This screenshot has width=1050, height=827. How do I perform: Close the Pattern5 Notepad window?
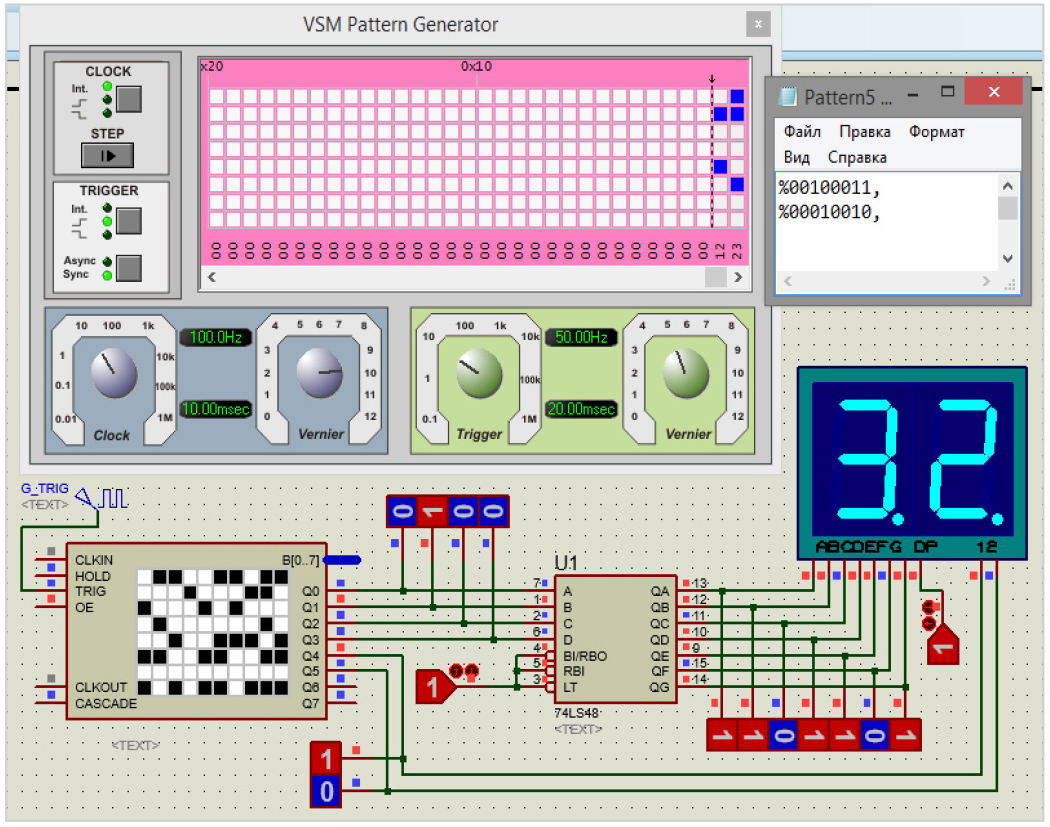click(x=994, y=92)
